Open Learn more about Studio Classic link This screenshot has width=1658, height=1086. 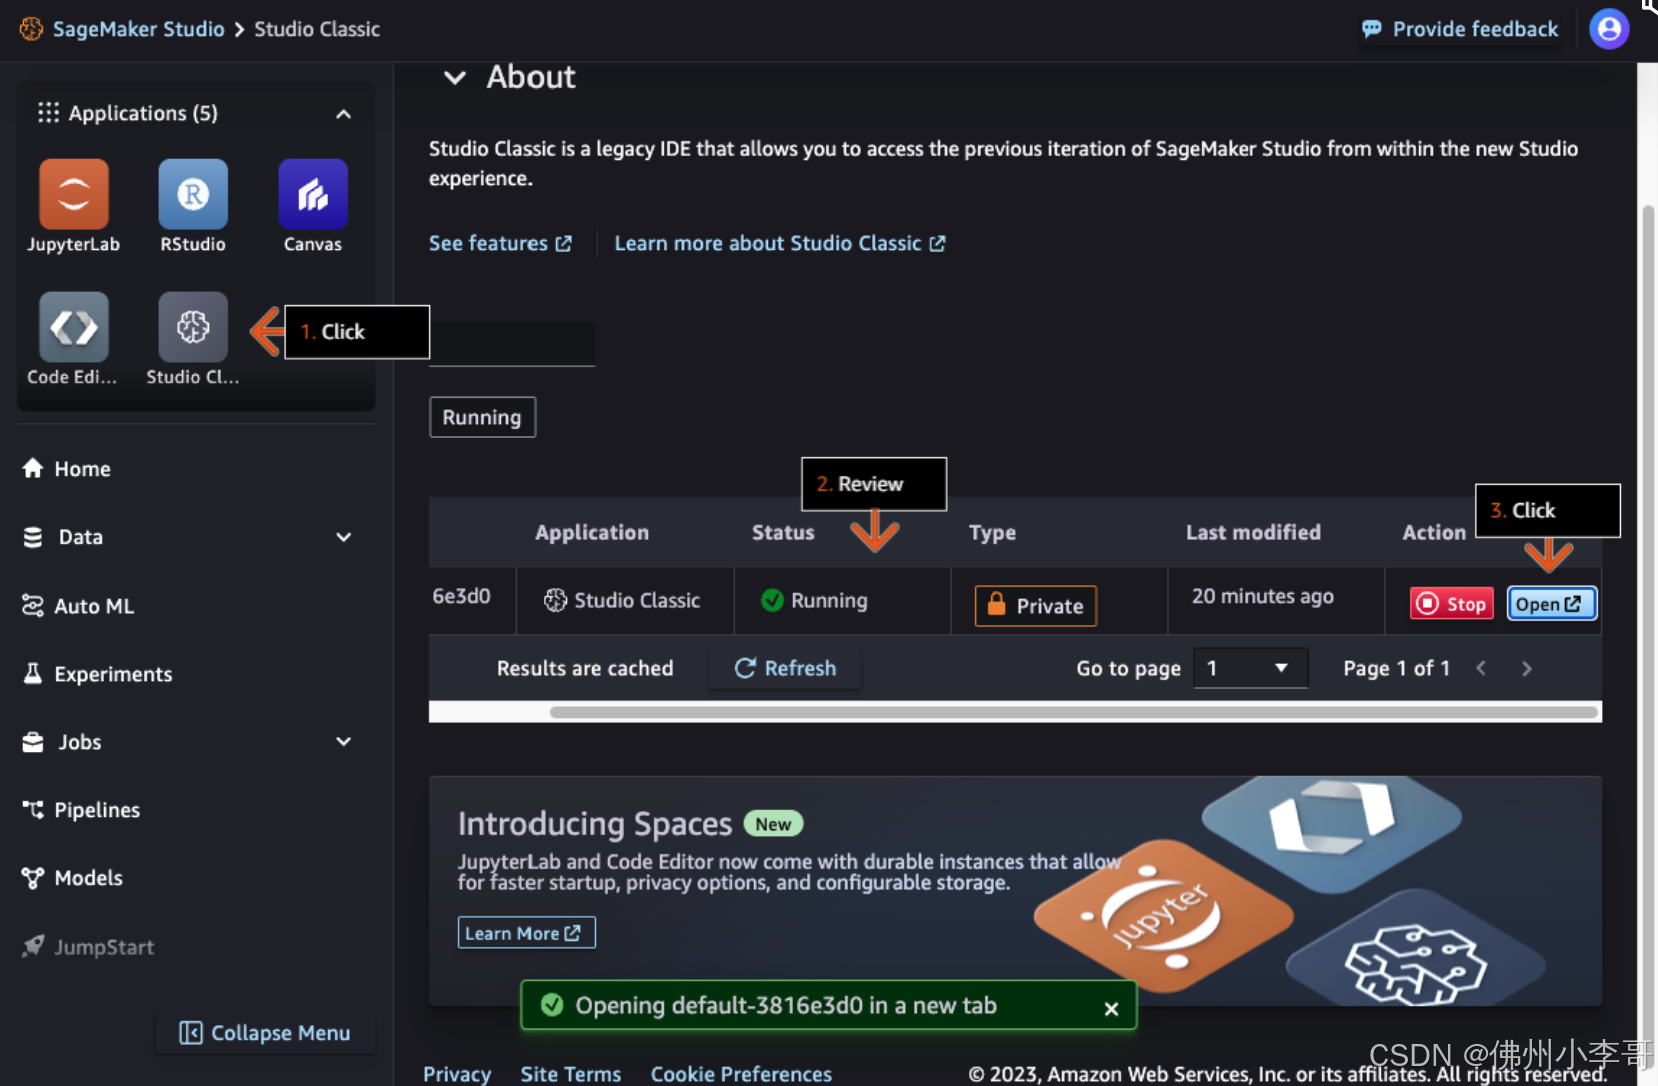[x=780, y=243]
